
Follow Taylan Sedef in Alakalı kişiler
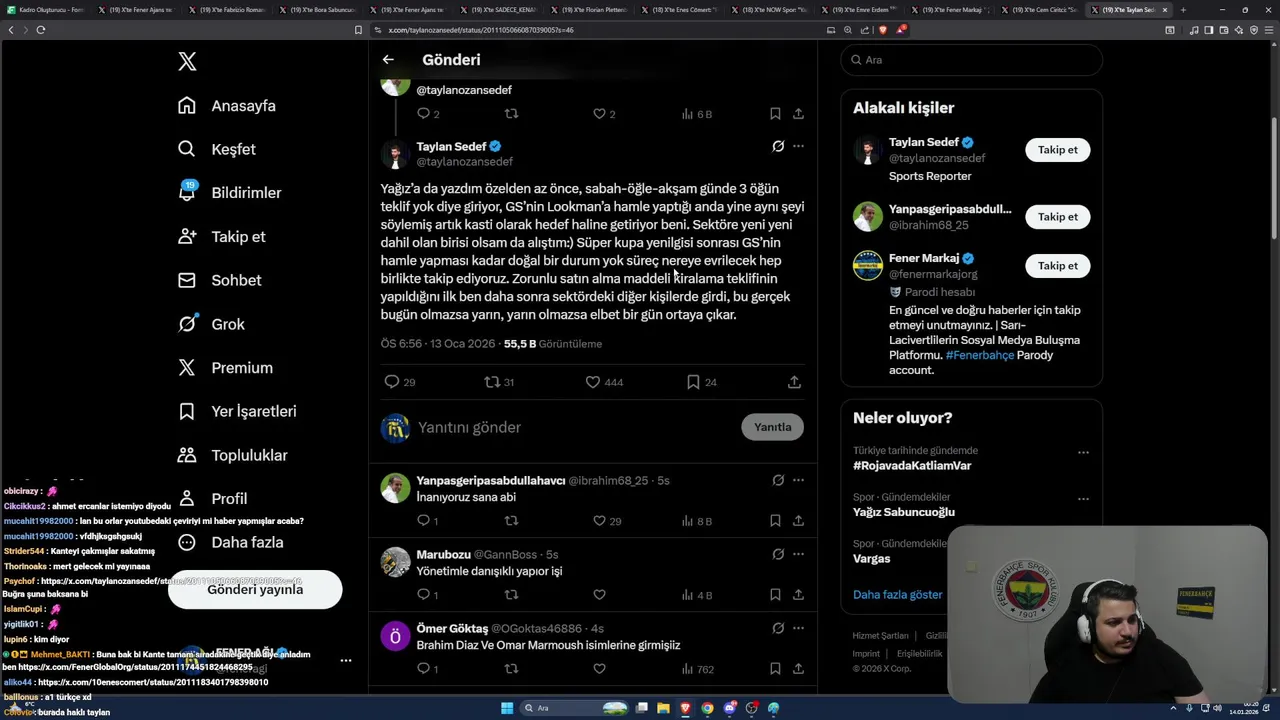(x=1057, y=150)
